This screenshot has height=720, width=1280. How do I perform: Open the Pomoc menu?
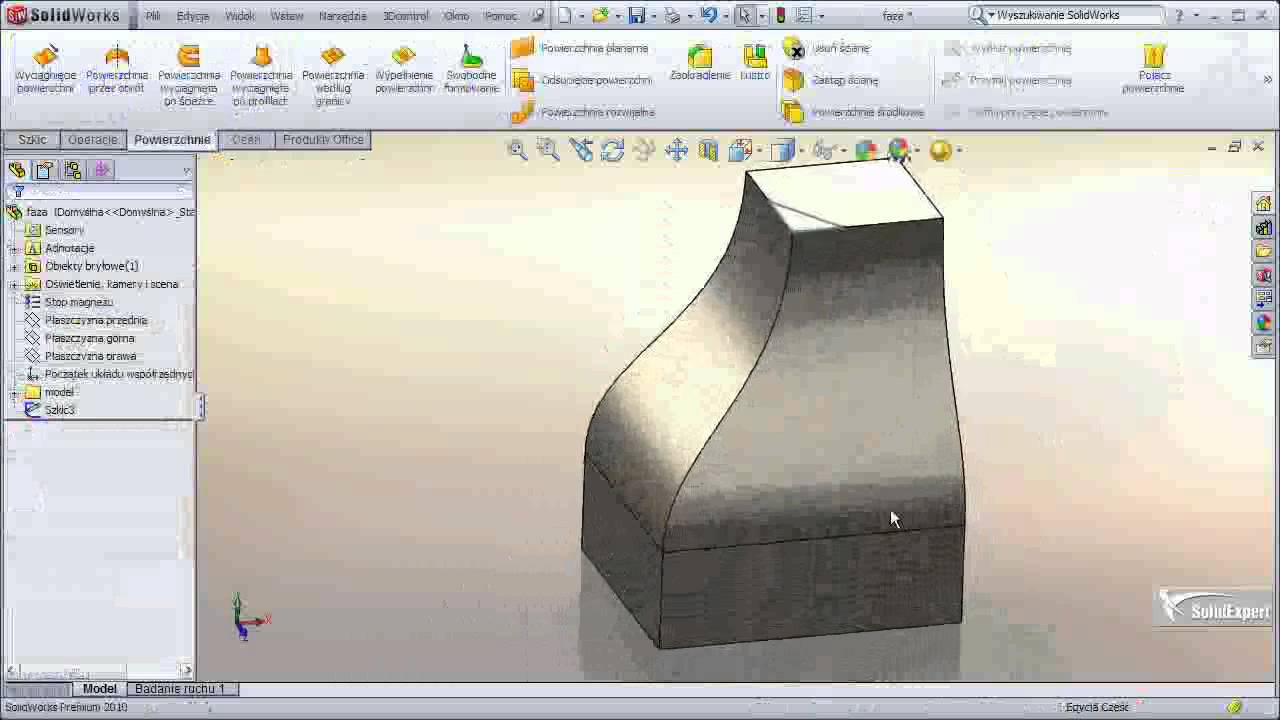tap(500, 16)
